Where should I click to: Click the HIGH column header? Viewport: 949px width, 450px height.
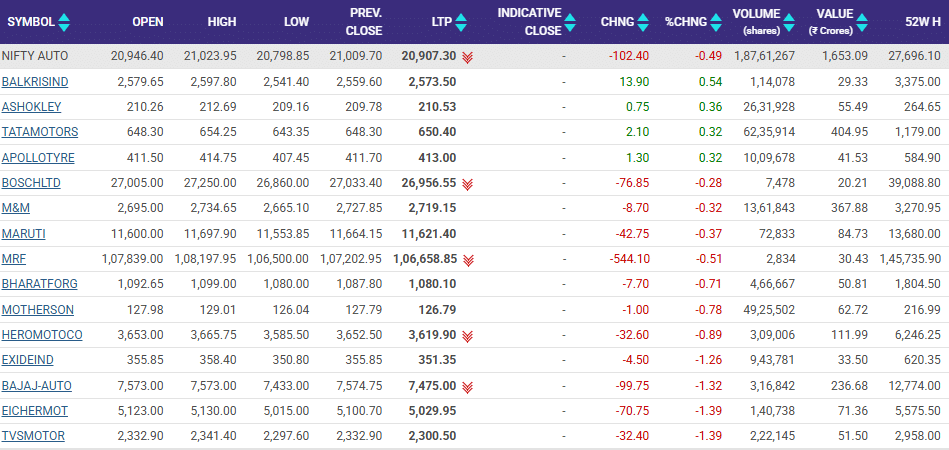[x=222, y=22]
